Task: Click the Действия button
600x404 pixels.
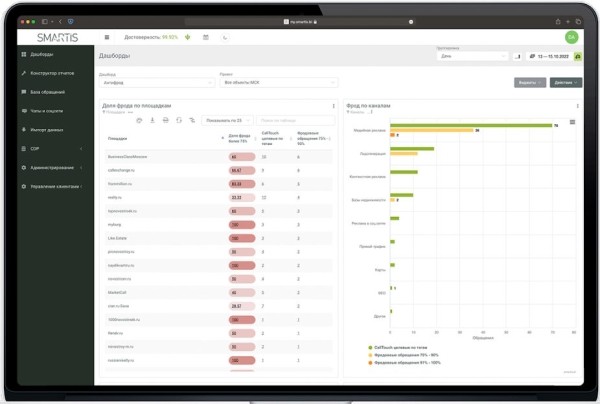Action: (564, 82)
